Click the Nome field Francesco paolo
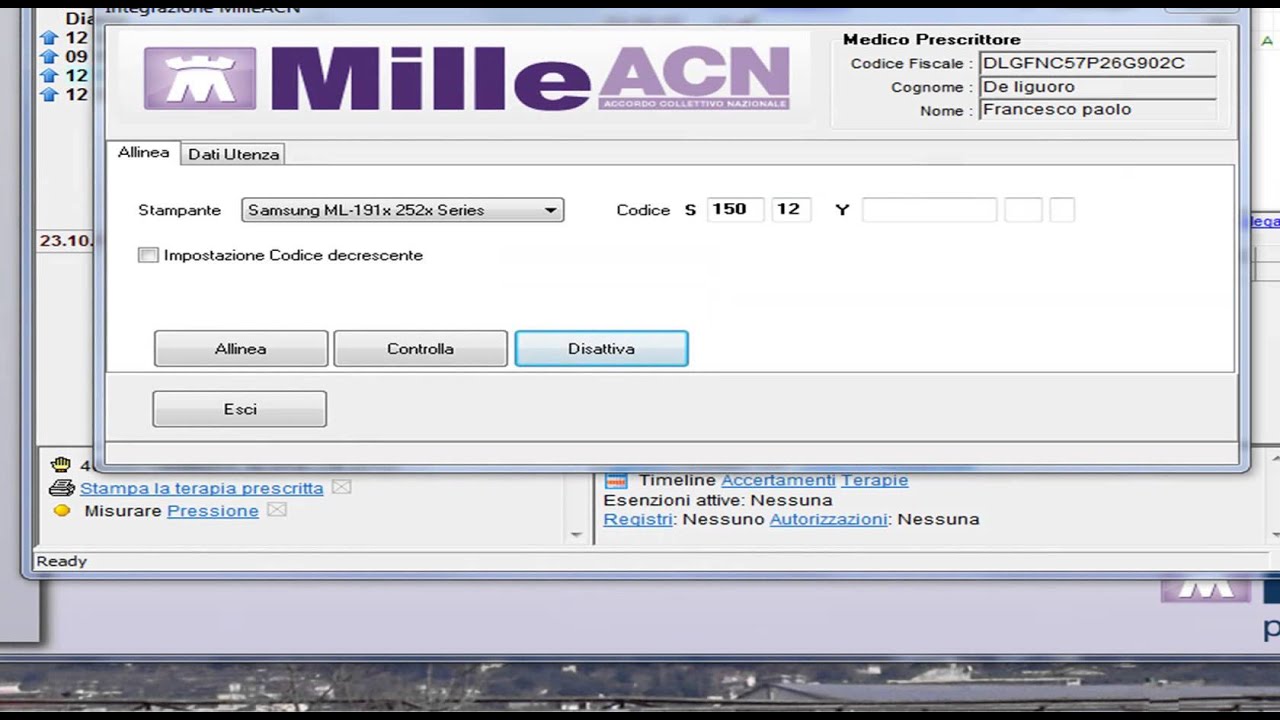Viewport: 1280px width, 720px height. 1098,110
